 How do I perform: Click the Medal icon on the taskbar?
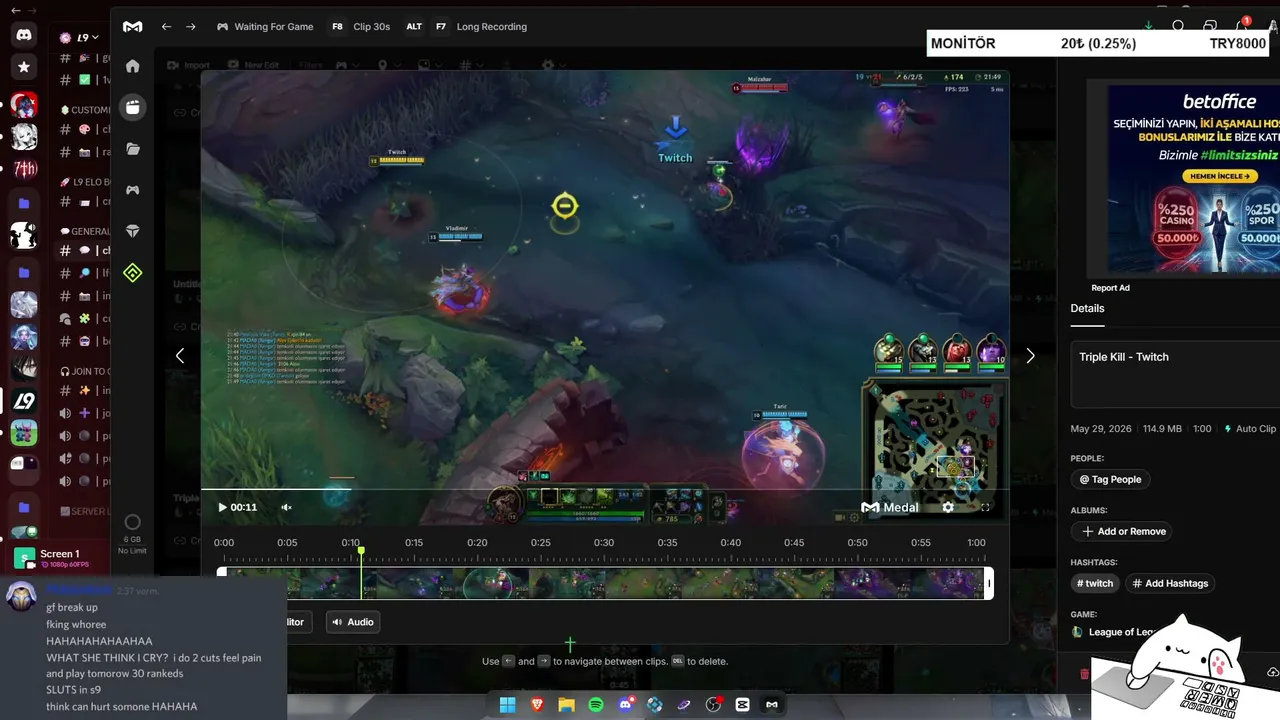pos(772,704)
